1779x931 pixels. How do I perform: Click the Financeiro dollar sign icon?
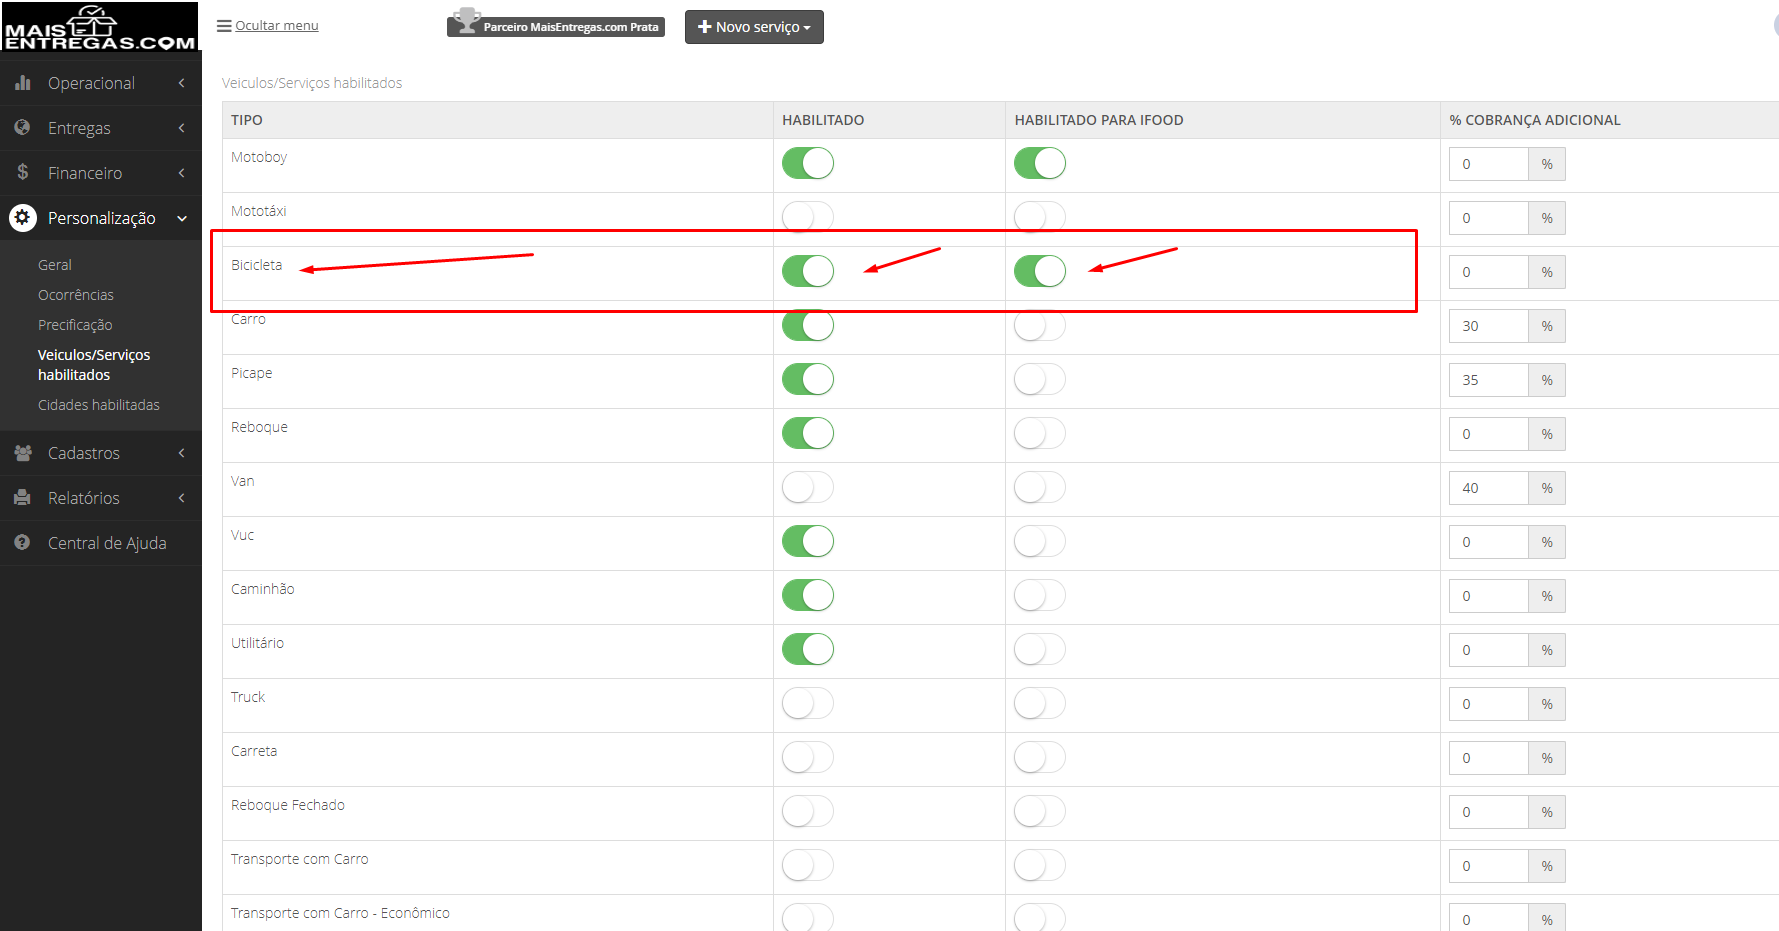point(22,172)
